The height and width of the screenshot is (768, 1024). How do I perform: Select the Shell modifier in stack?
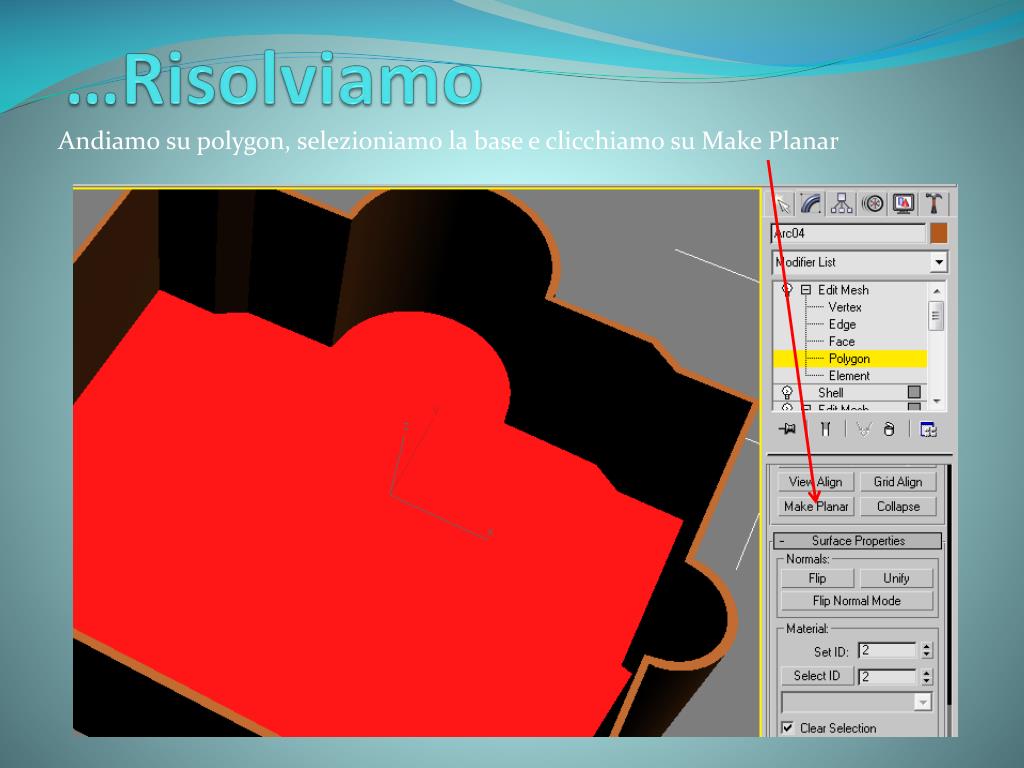point(831,392)
